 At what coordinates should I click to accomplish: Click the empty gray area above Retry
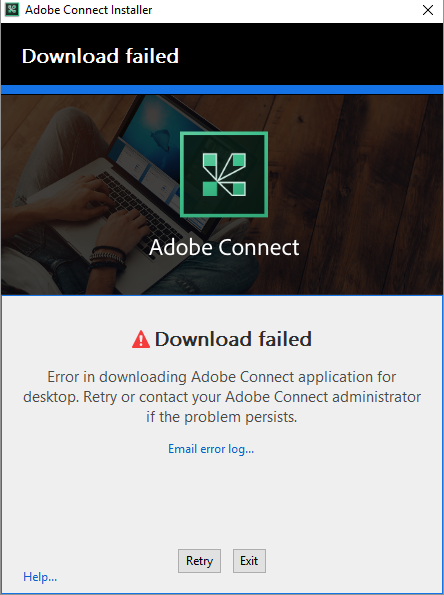pos(222,501)
